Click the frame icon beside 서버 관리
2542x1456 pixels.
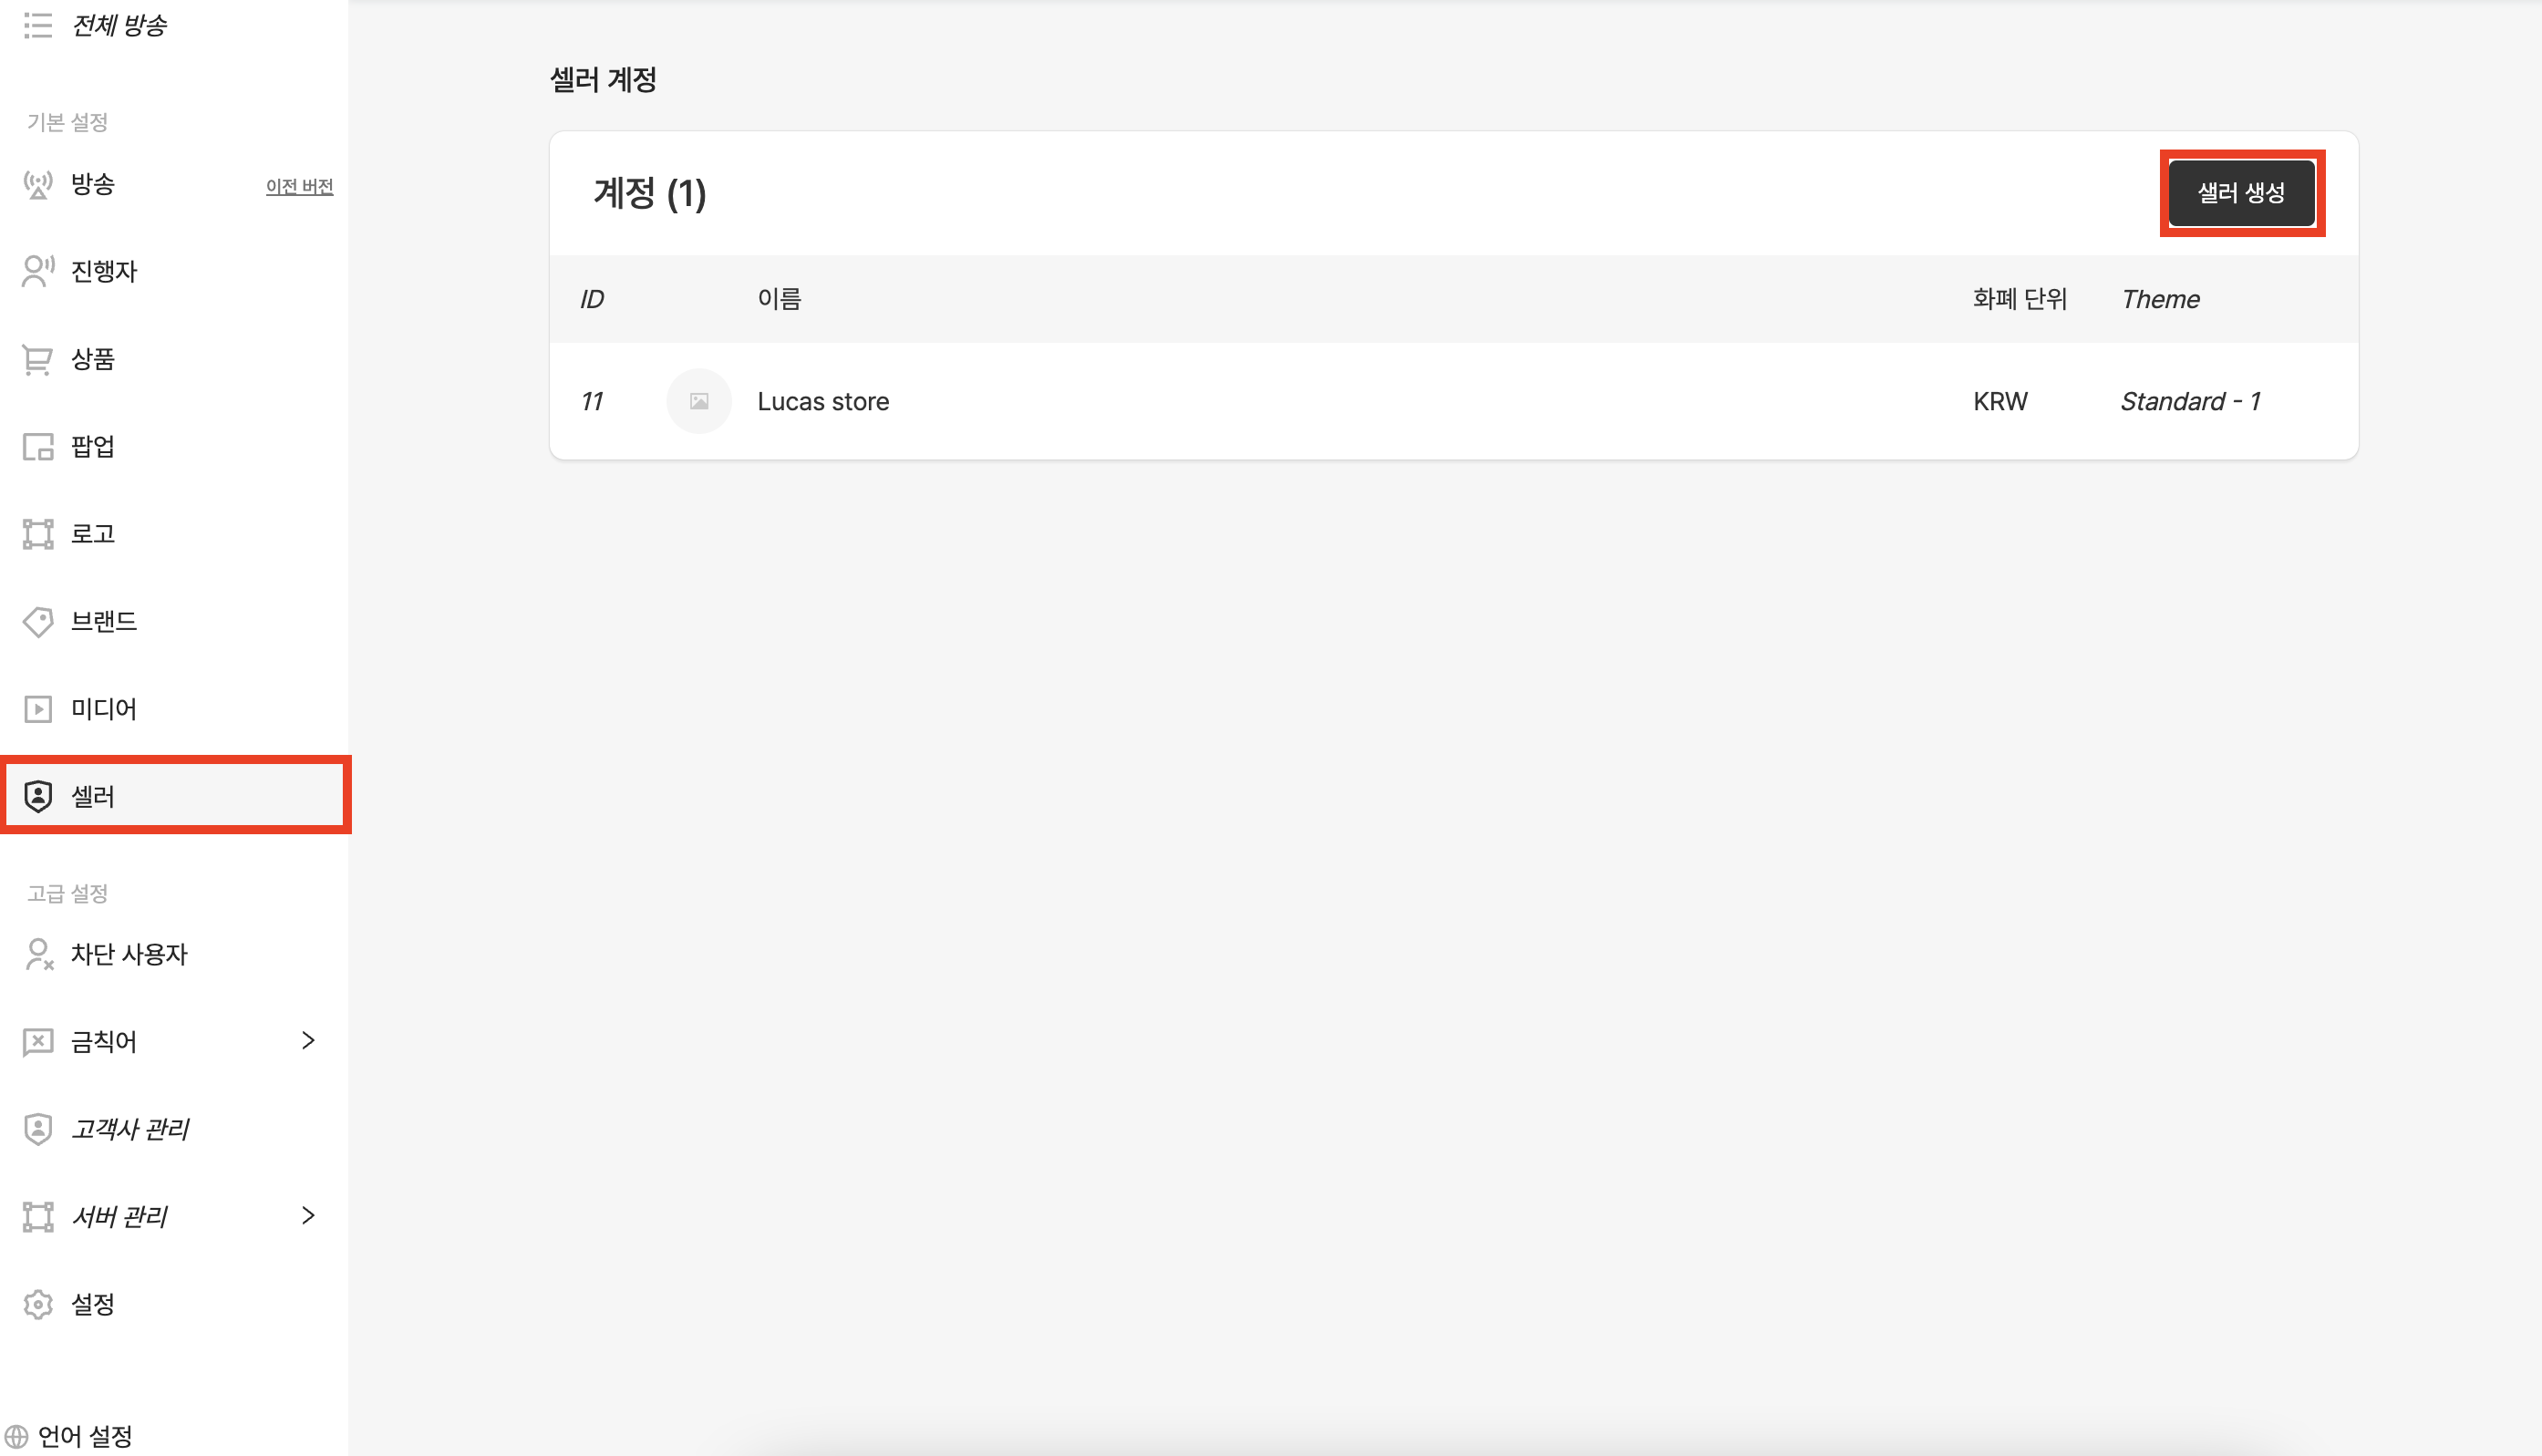coord(38,1216)
